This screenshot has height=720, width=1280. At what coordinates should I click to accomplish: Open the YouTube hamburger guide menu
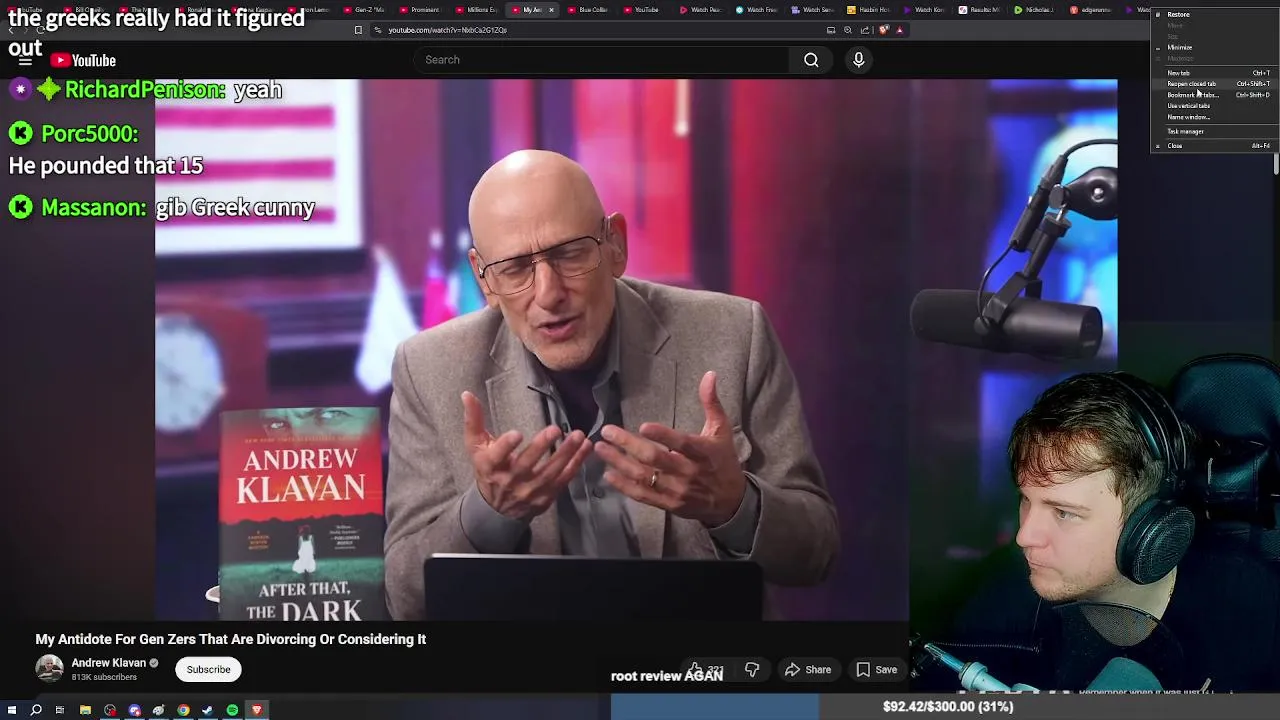pyautogui.click(x=25, y=61)
